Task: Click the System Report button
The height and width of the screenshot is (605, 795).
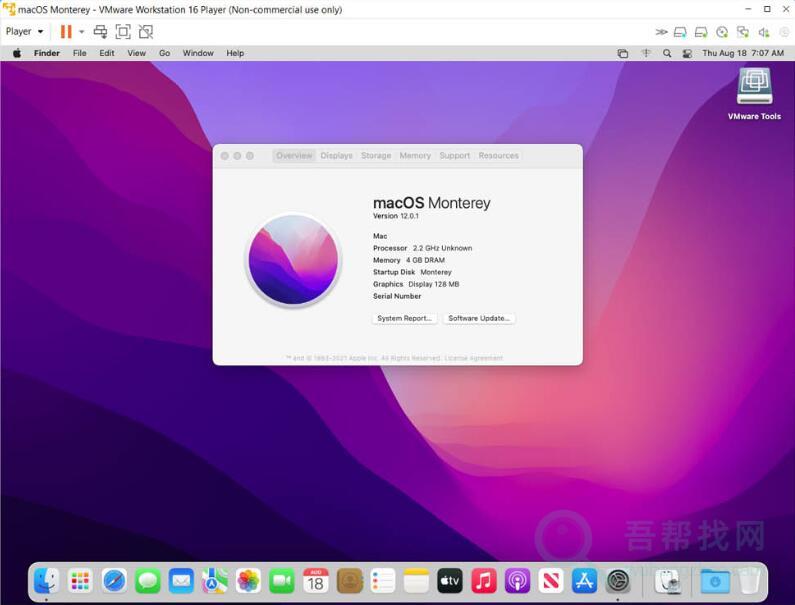Action: click(x=404, y=318)
